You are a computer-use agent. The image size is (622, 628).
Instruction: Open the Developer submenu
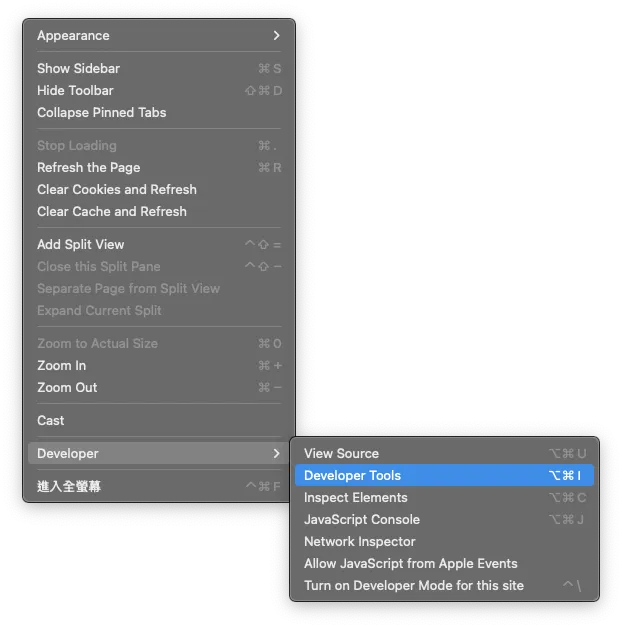[x=159, y=454]
